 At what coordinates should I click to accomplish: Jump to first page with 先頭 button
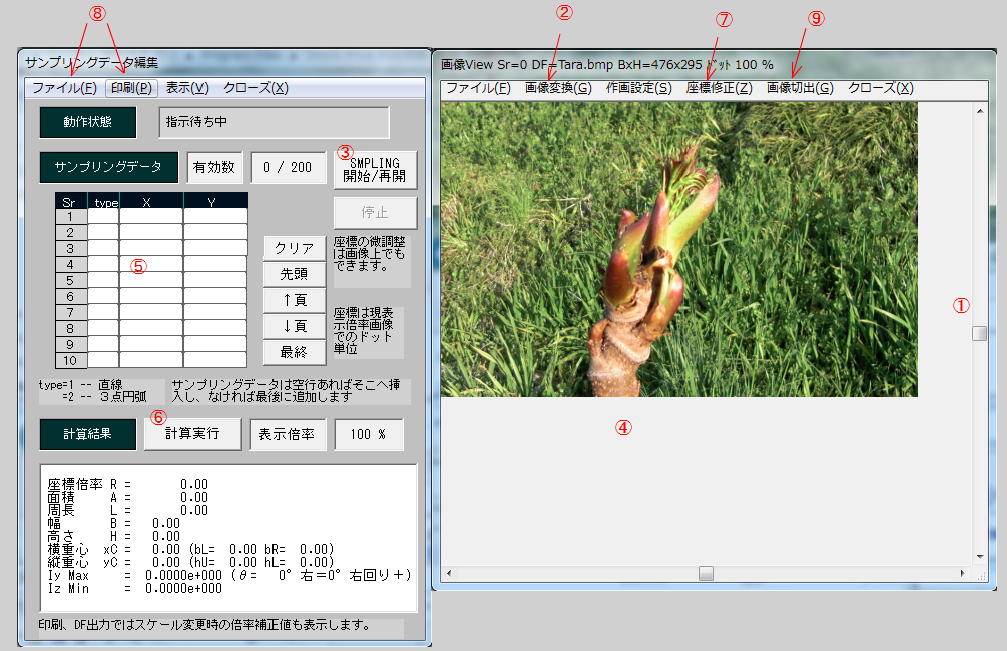click(x=294, y=274)
